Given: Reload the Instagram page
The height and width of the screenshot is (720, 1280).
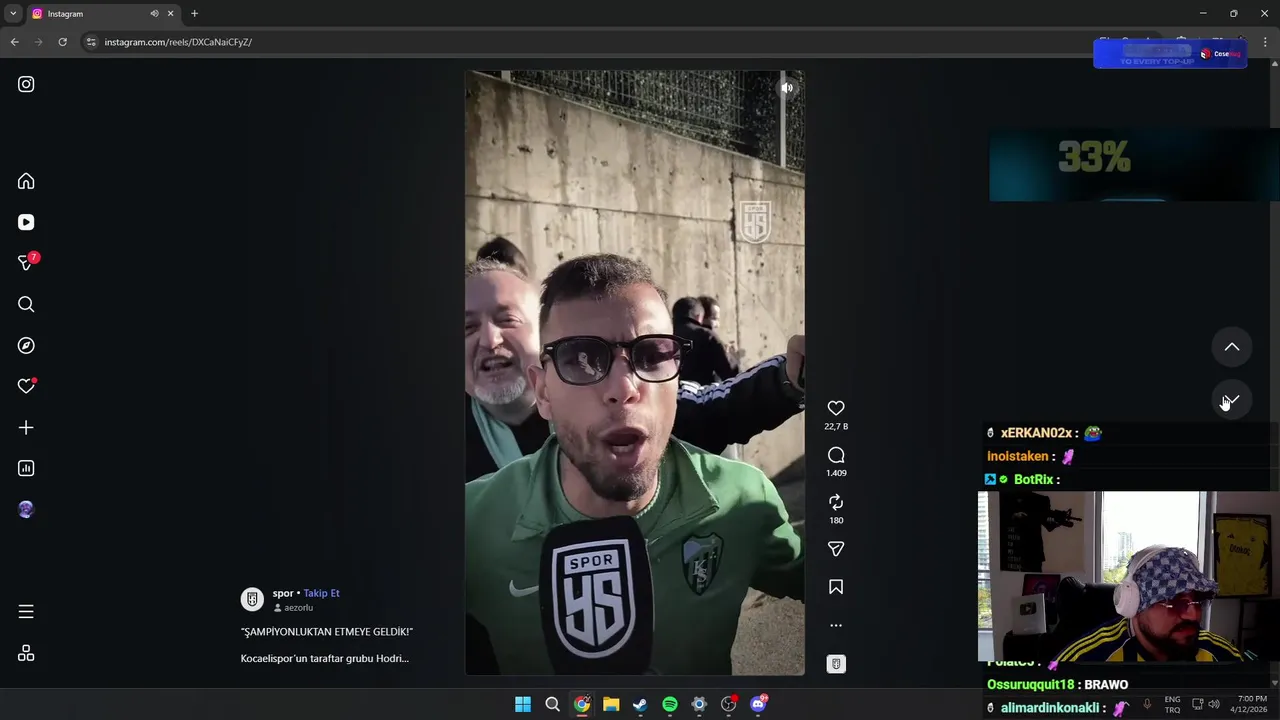Looking at the screenshot, I should coord(62,42).
